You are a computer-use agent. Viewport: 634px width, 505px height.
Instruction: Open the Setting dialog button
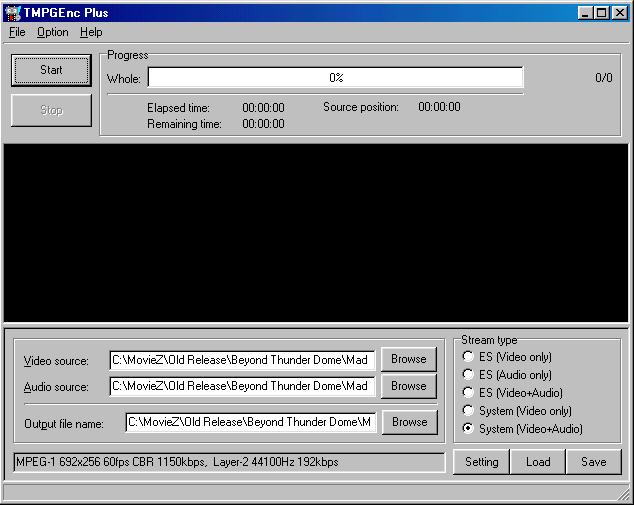click(x=482, y=462)
